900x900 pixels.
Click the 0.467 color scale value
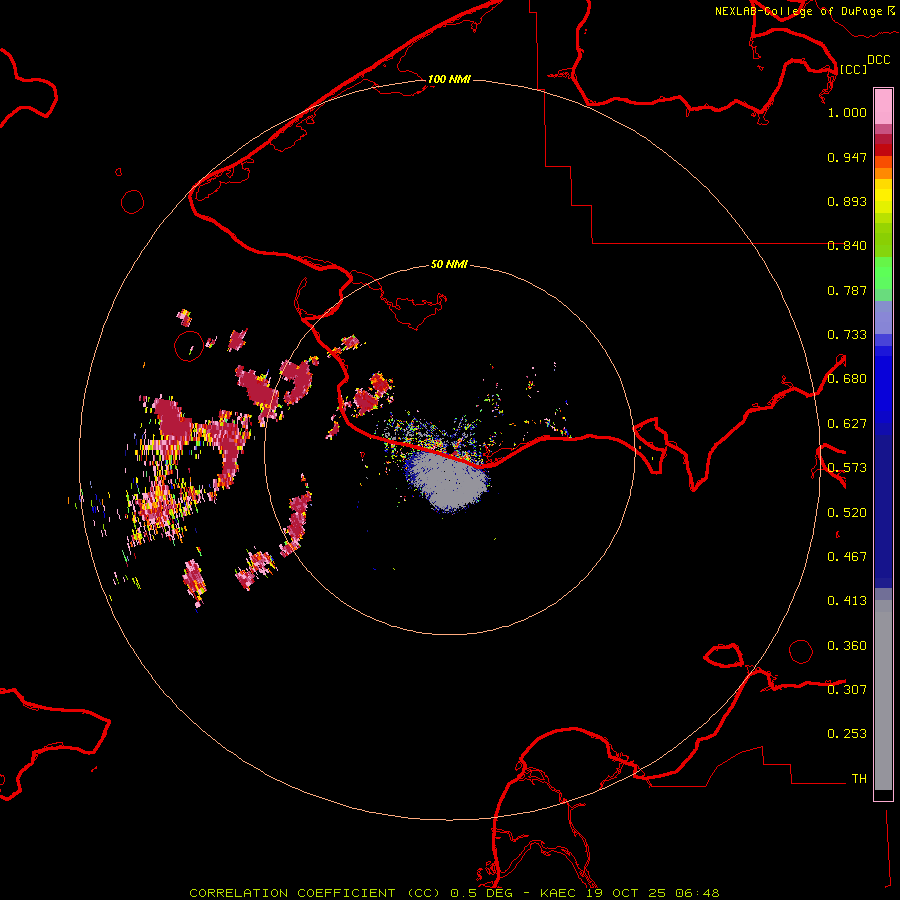point(847,557)
